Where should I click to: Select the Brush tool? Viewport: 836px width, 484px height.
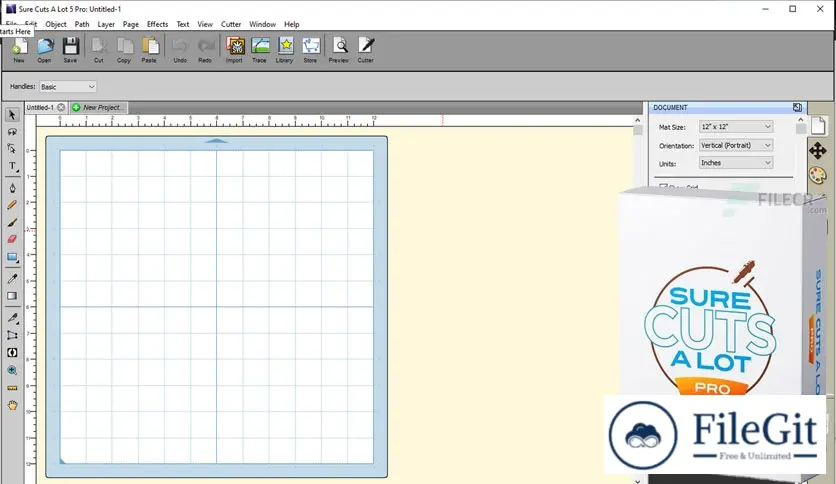coord(12,222)
